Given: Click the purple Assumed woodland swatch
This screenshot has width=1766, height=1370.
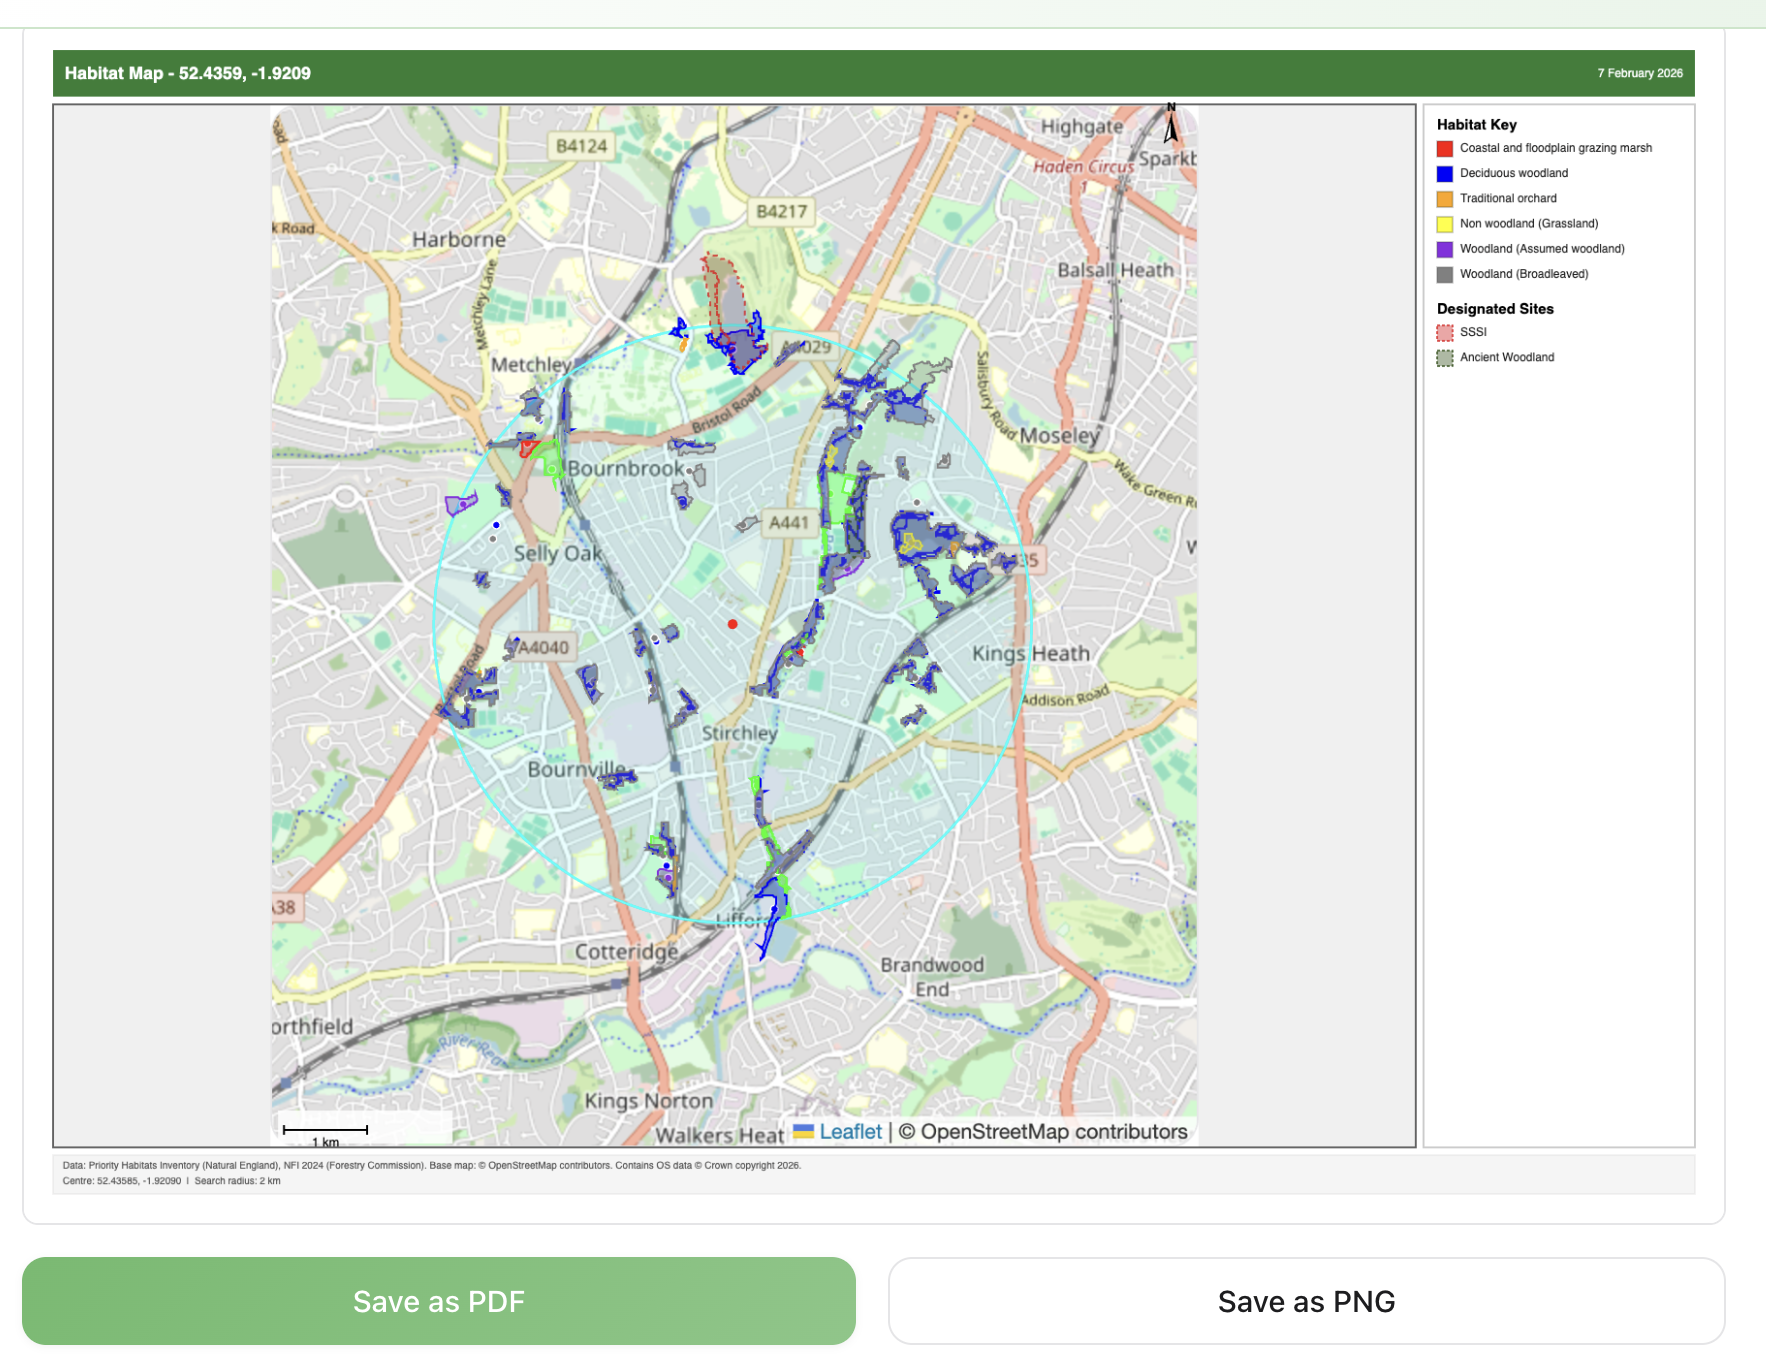Looking at the screenshot, I should [x=1444, y=248].
